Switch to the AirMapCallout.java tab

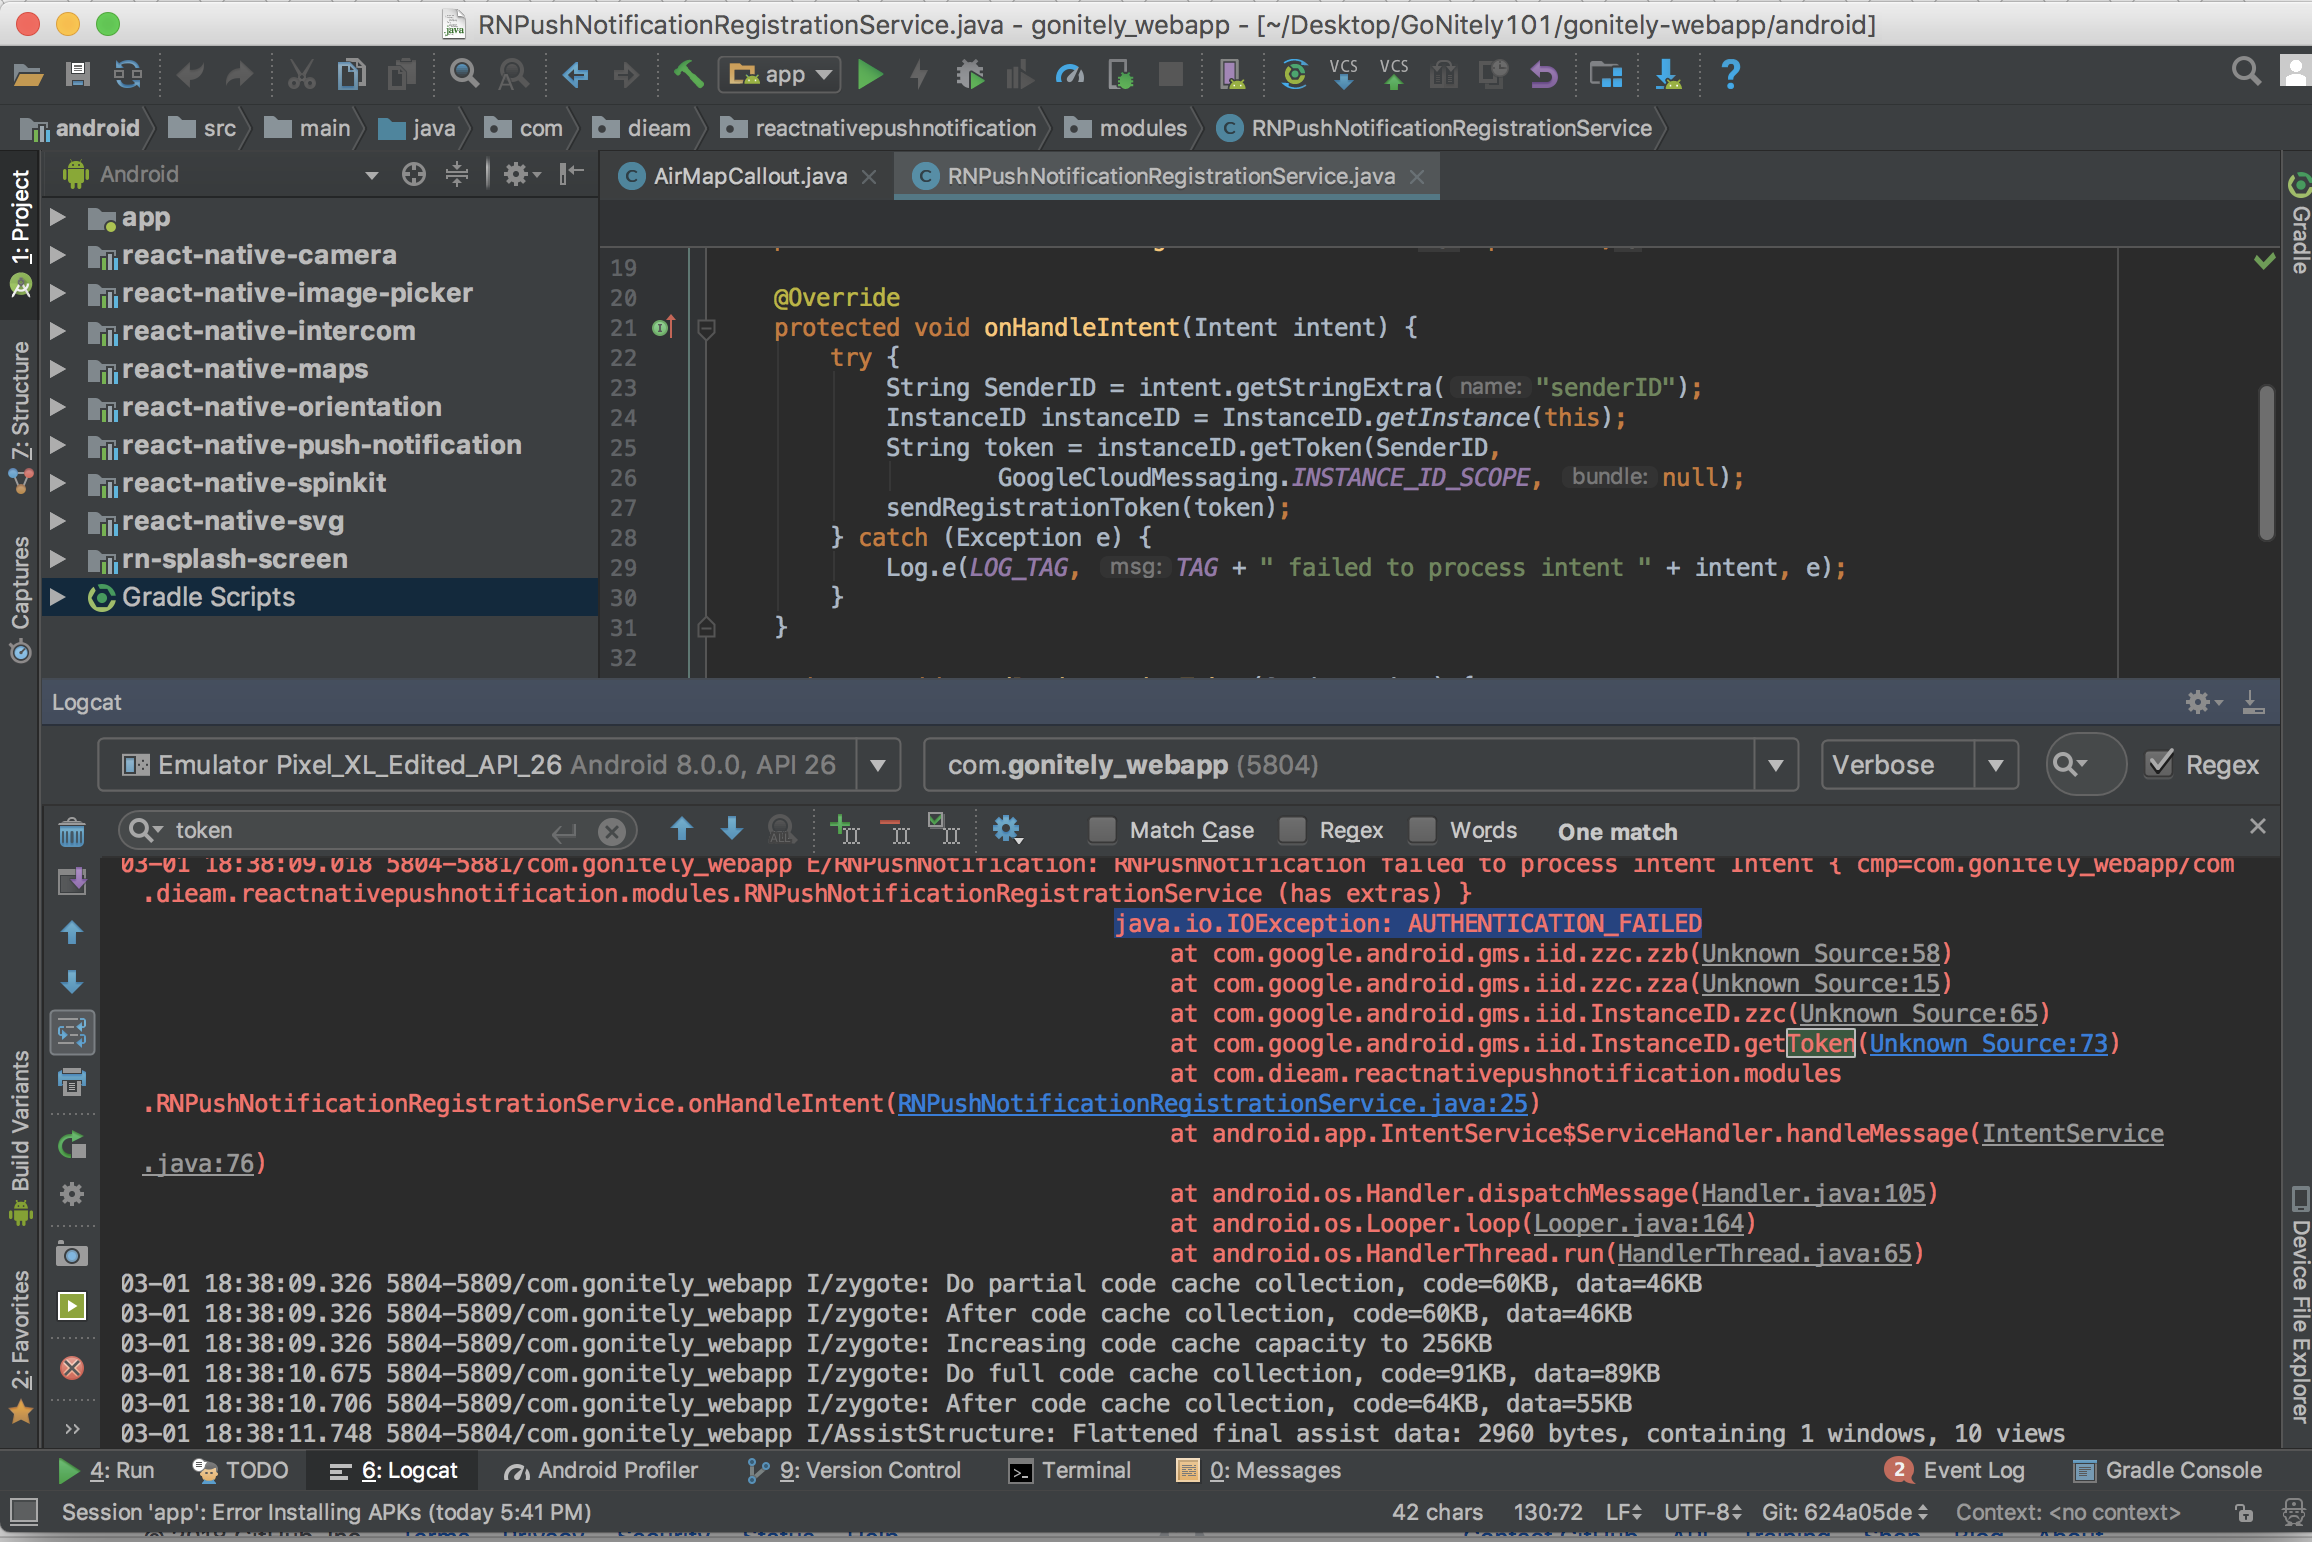748,176
